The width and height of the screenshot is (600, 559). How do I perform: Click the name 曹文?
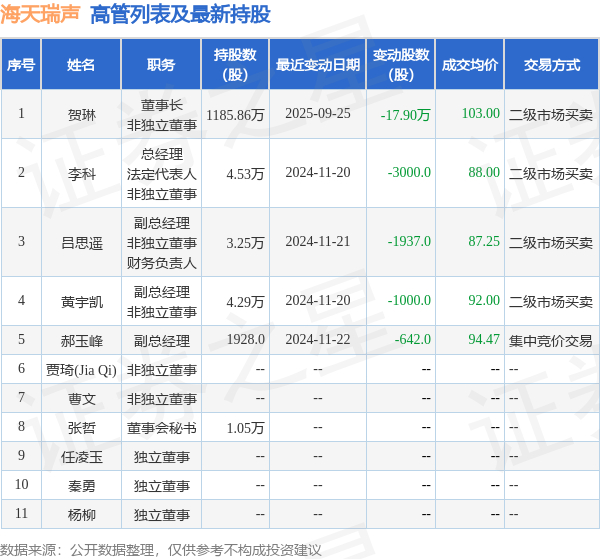click(x=82, y=399)
